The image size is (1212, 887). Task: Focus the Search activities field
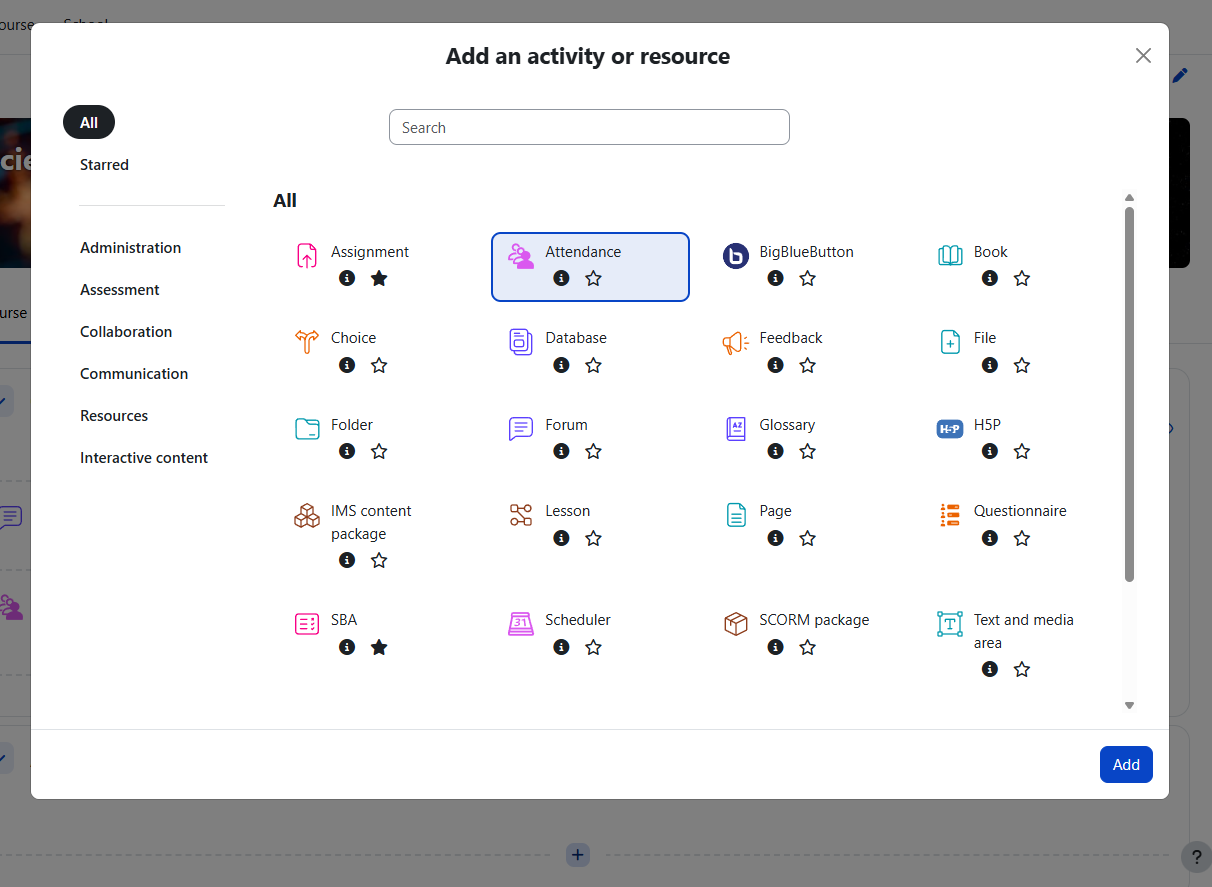589,127
